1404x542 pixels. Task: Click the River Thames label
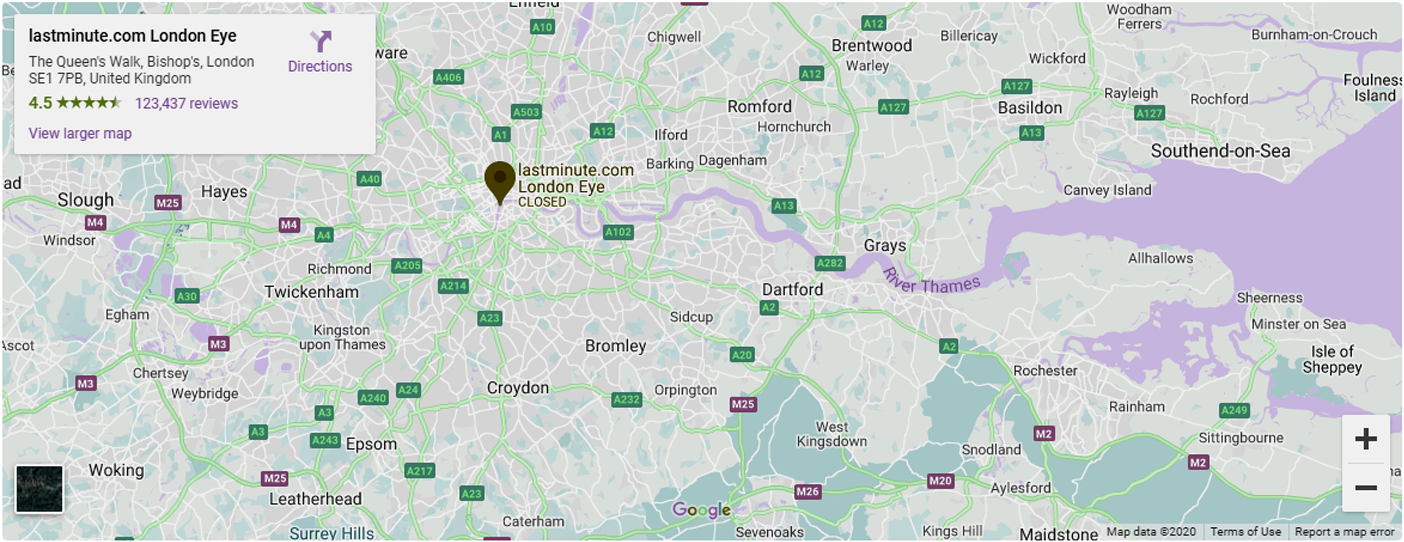click(932, 283)
